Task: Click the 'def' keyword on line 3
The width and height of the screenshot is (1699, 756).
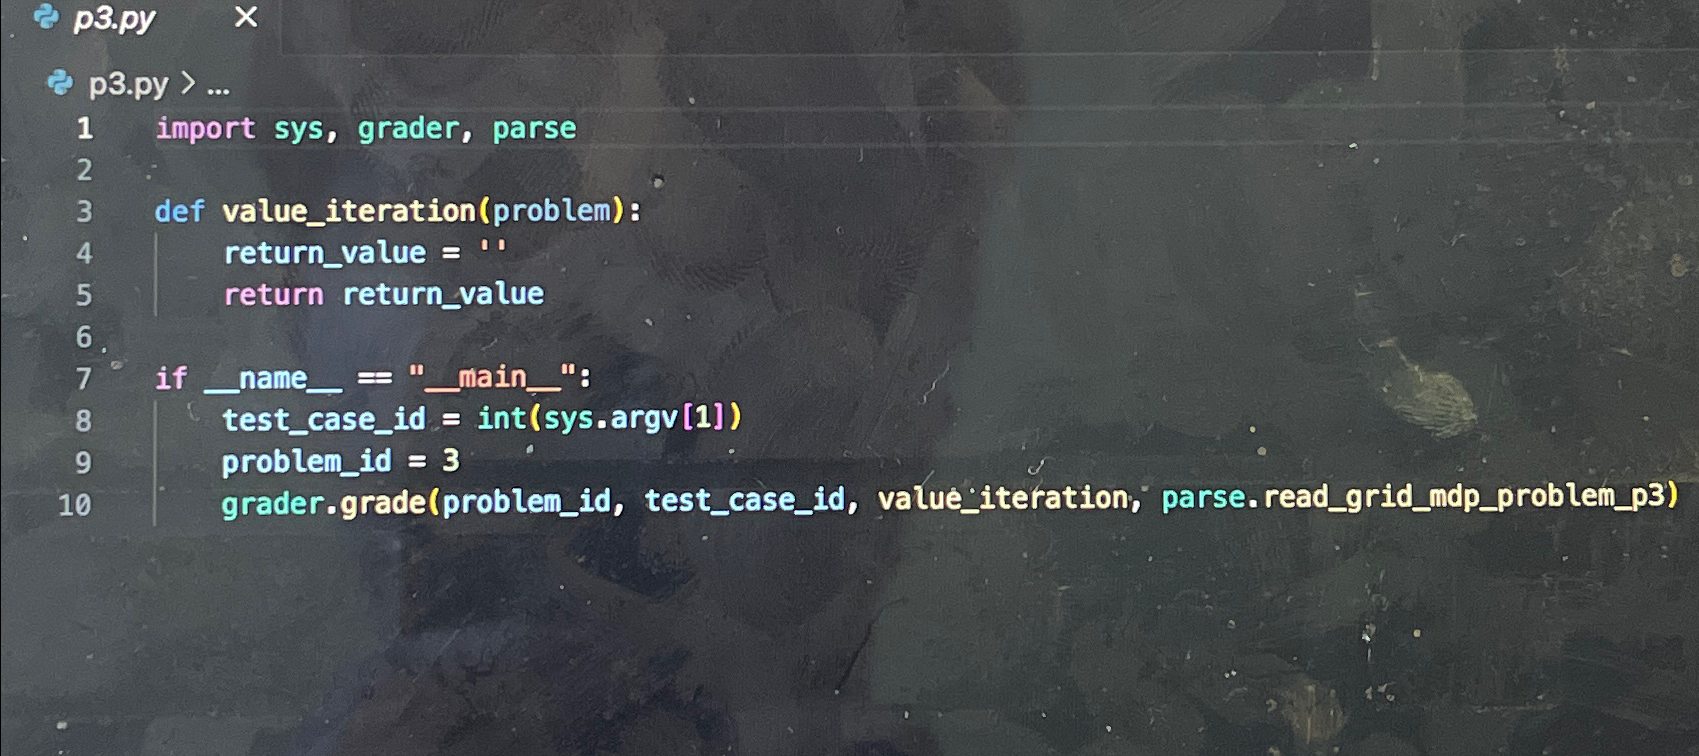Action: (x=180, y=211)
